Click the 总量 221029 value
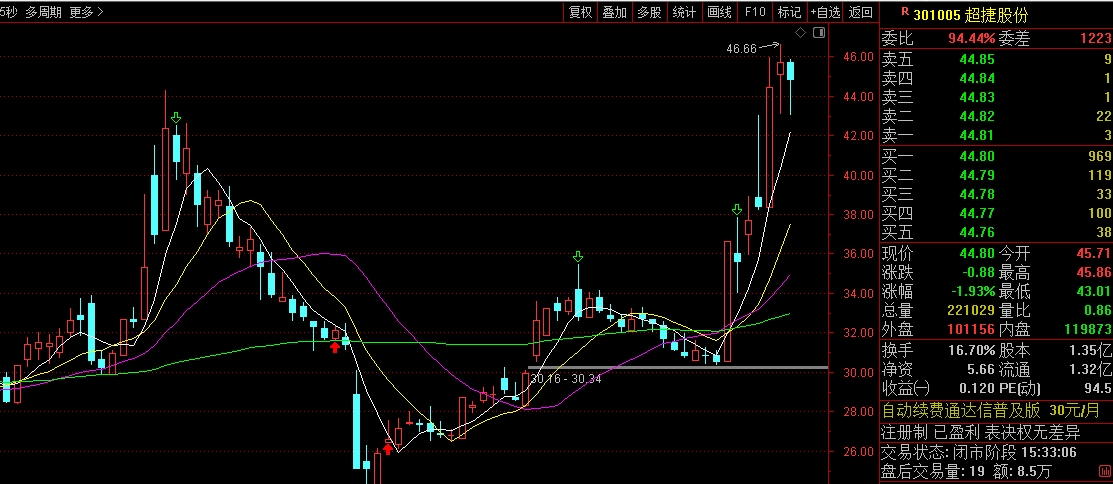The height and width of the screenshot is (484, 1113). pos(971,311)
